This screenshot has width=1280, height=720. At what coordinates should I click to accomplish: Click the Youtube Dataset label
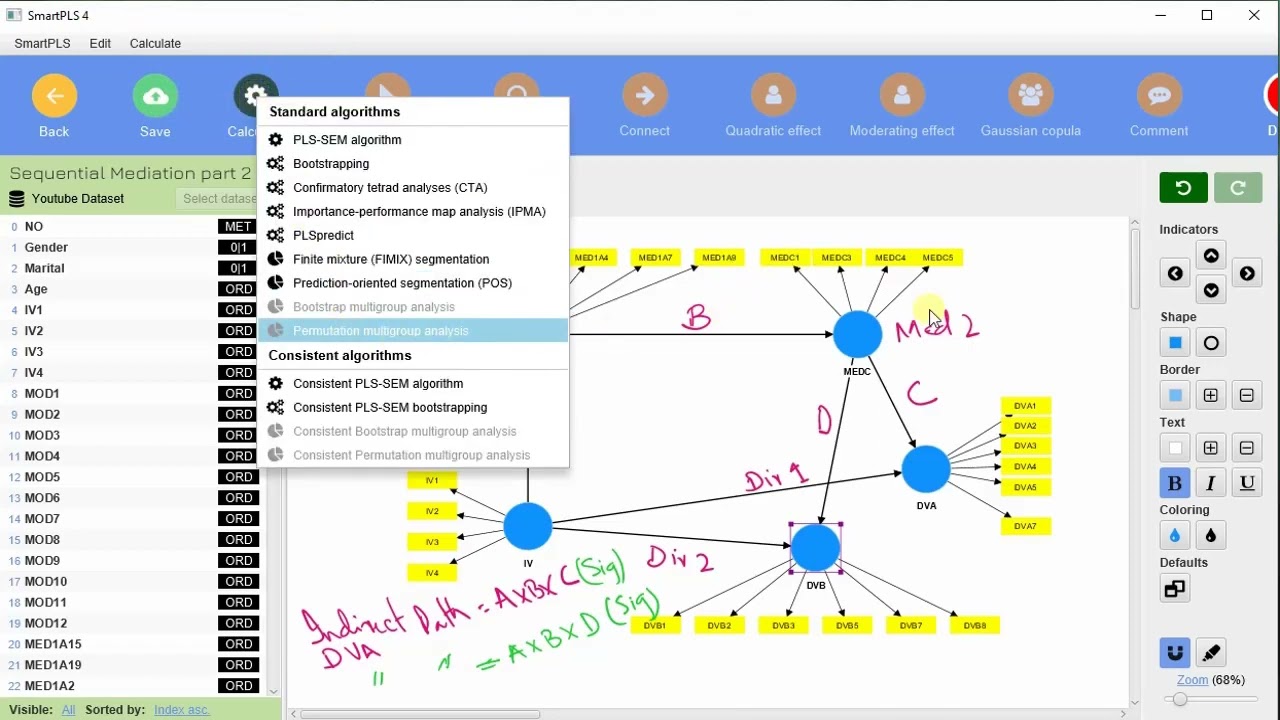(x=78, y=199)
